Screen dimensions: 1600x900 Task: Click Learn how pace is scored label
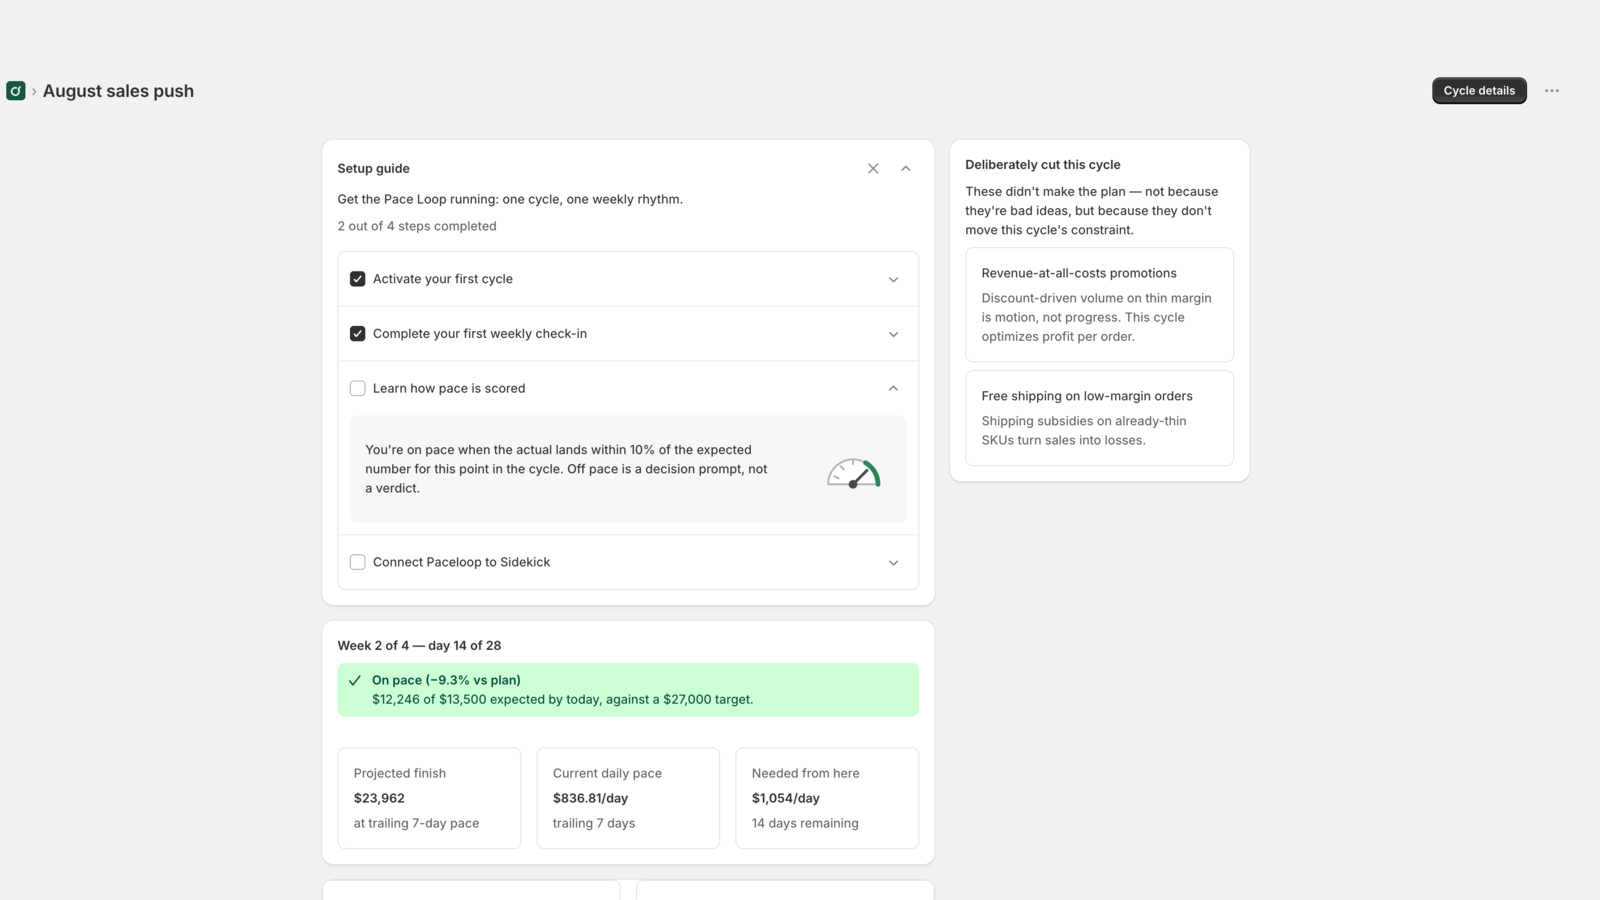pyautogui.click(x=449, y=388)
